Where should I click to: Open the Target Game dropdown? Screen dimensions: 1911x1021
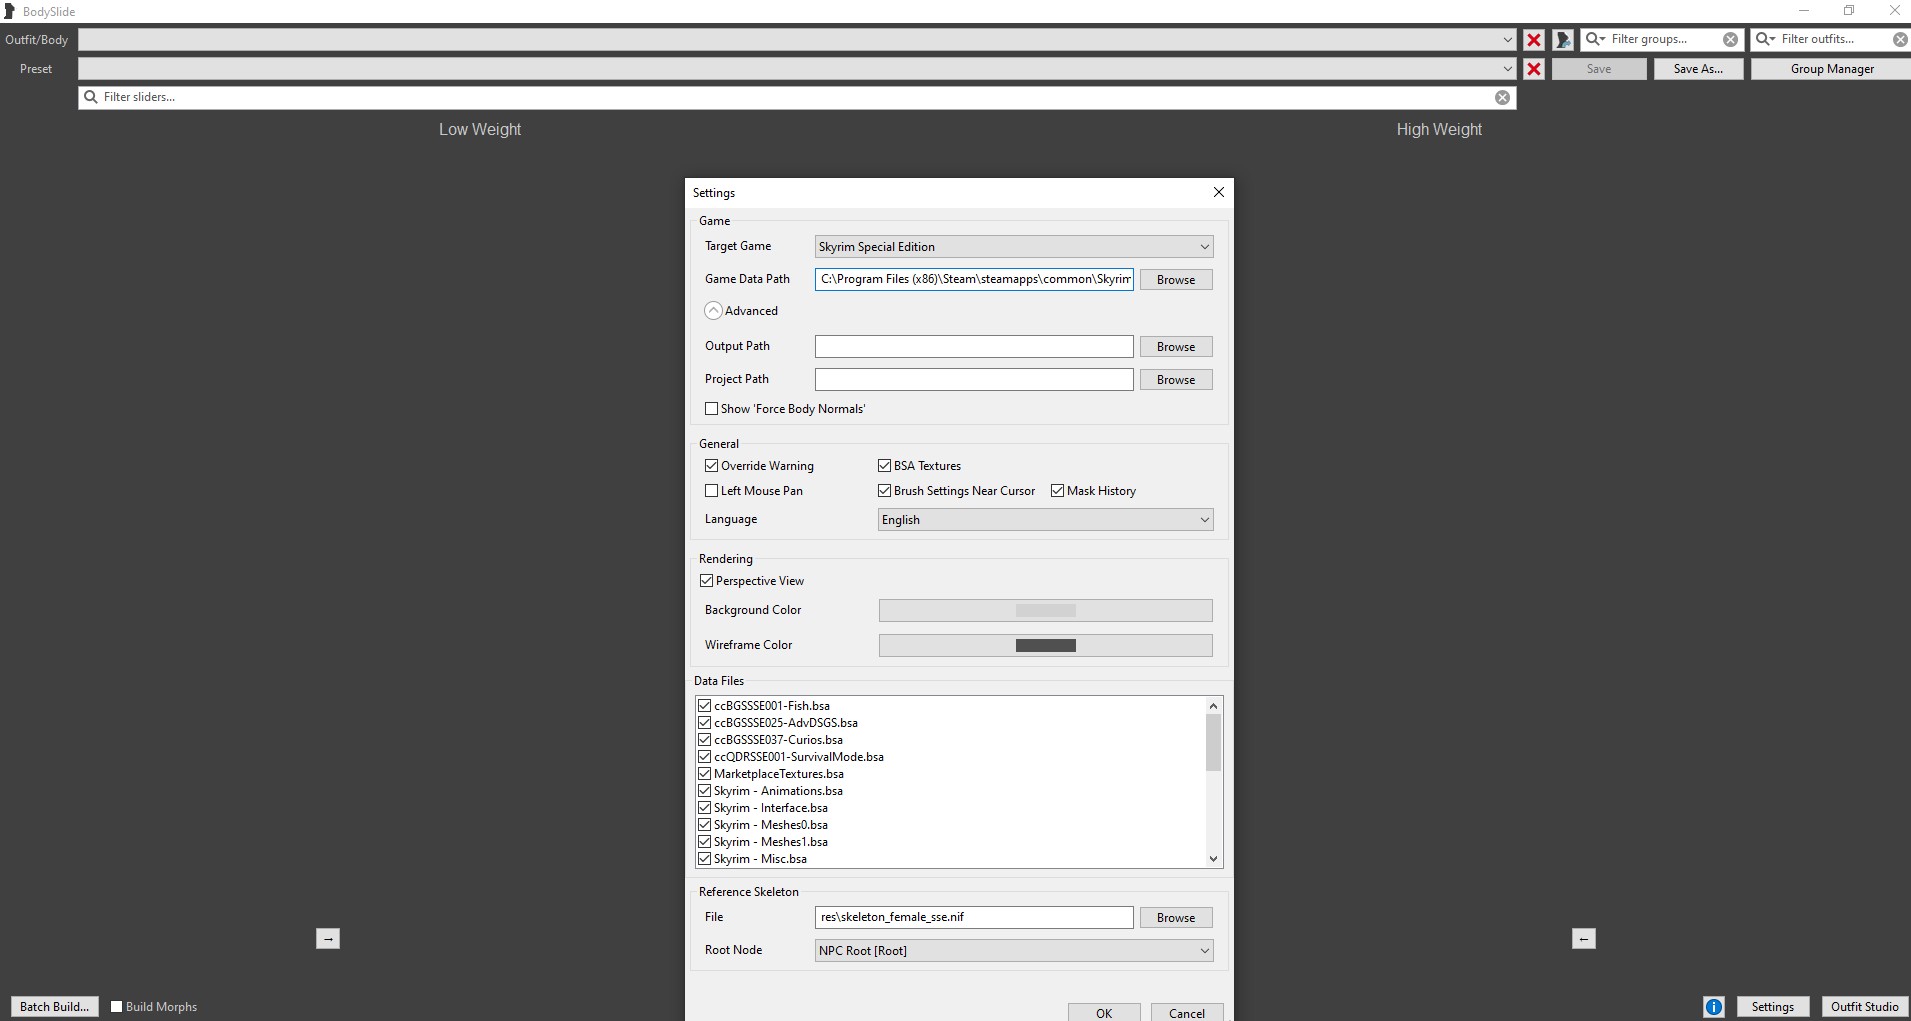pos(1014,247)
